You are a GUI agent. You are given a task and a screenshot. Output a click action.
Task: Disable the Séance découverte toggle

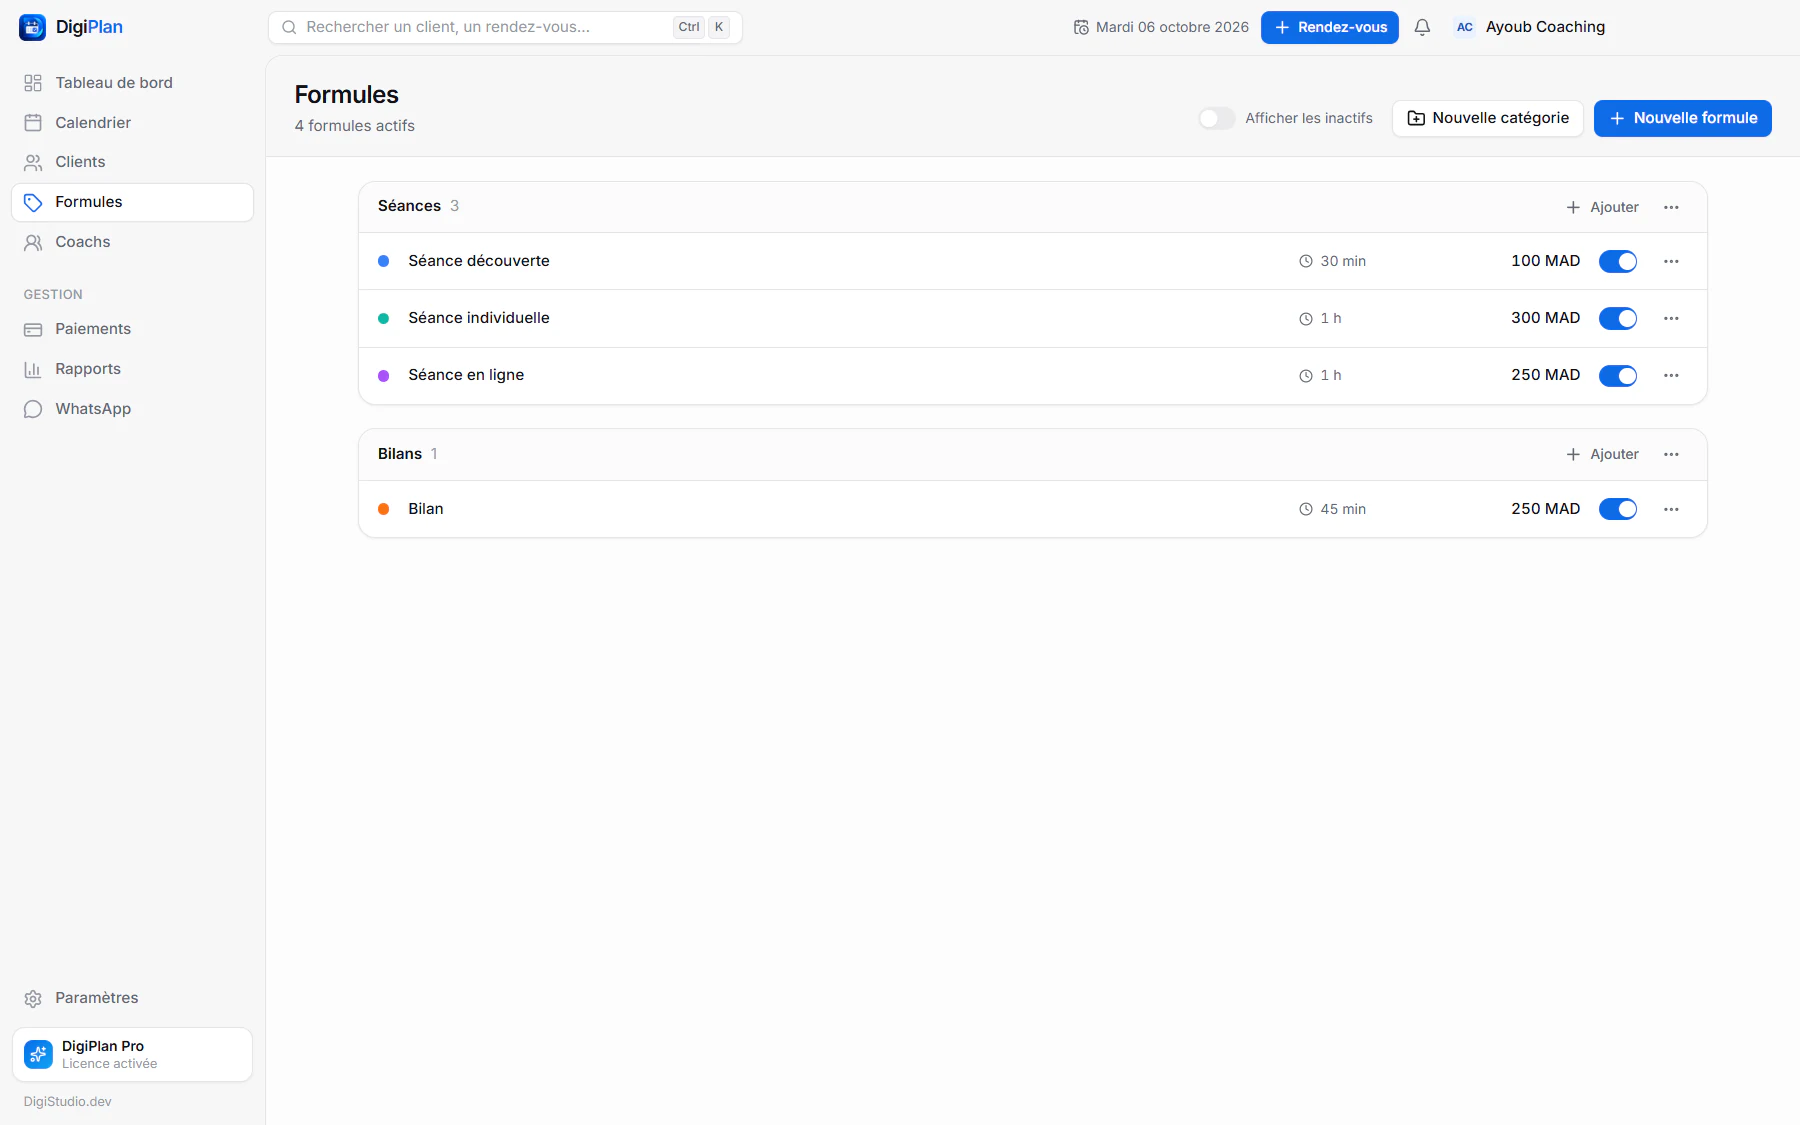(1618, 261)
